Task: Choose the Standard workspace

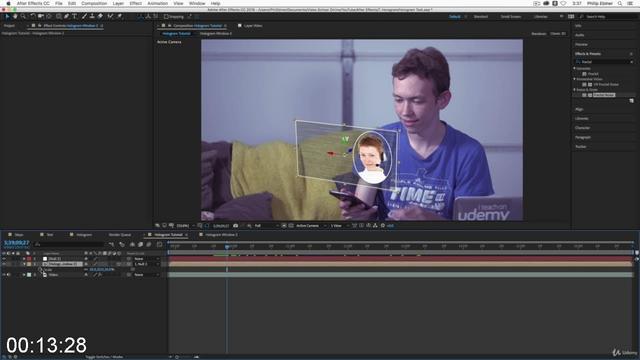Action: point(481,17)
